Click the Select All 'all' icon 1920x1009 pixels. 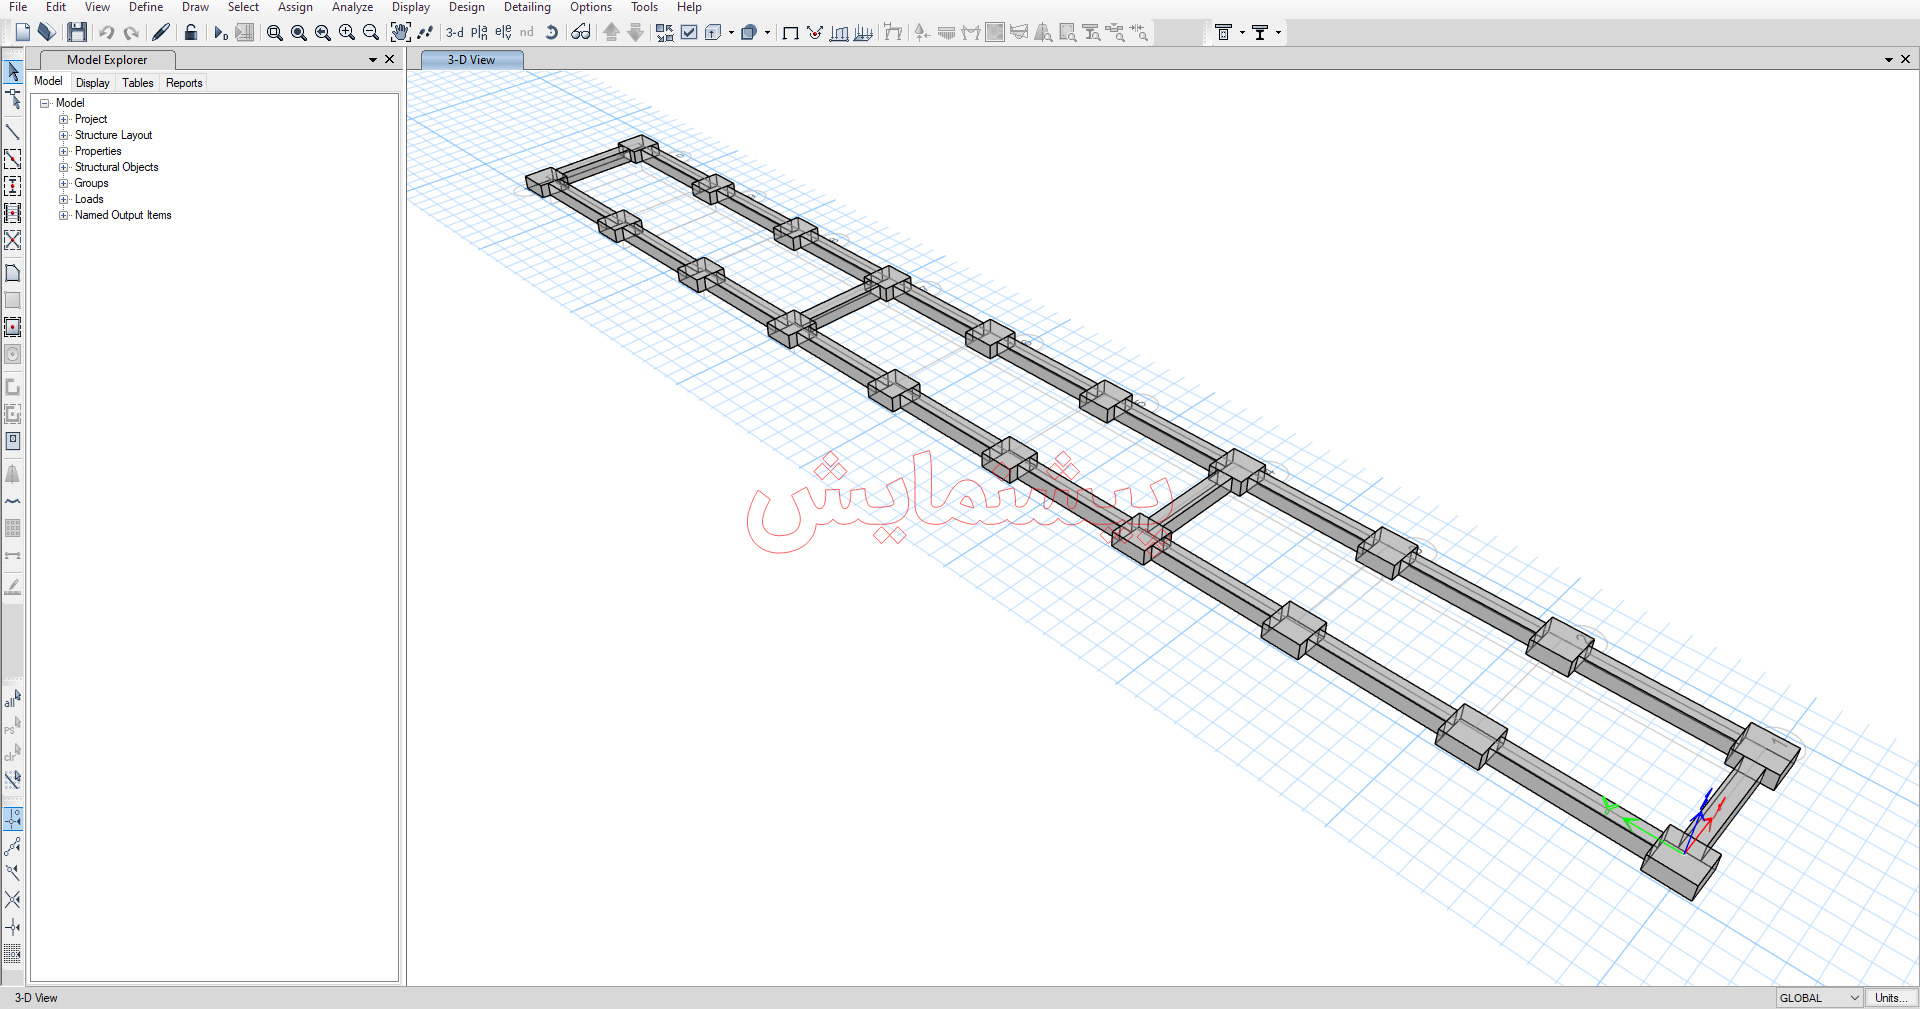[x=13, y=698]
